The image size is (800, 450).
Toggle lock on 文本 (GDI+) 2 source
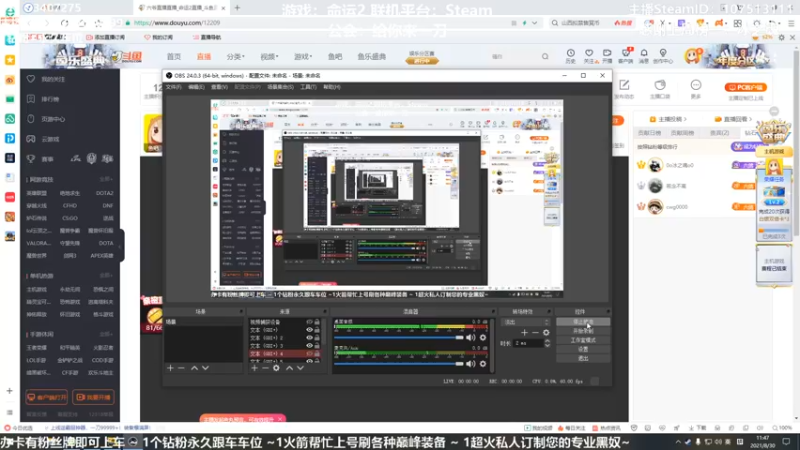pos(317,338)
